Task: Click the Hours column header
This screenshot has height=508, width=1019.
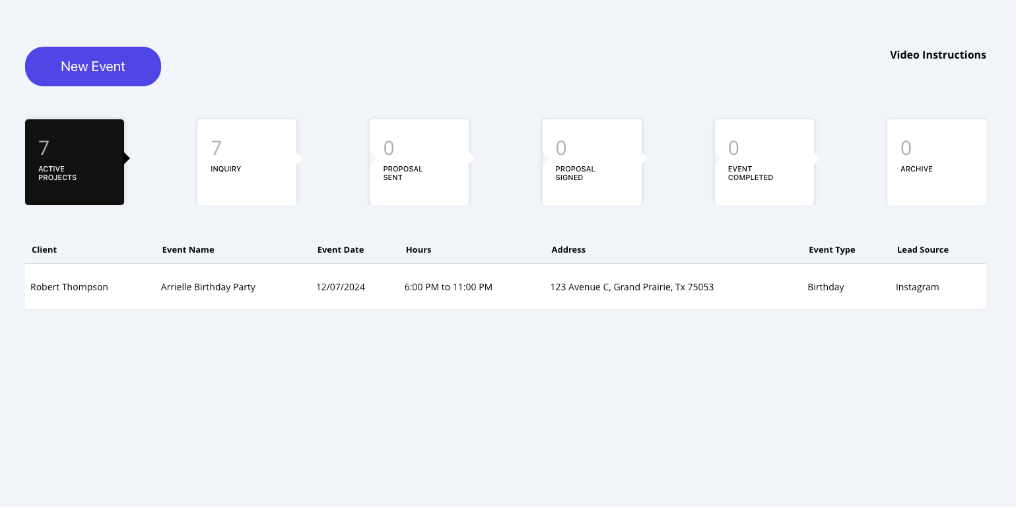Action: [418, 250]
